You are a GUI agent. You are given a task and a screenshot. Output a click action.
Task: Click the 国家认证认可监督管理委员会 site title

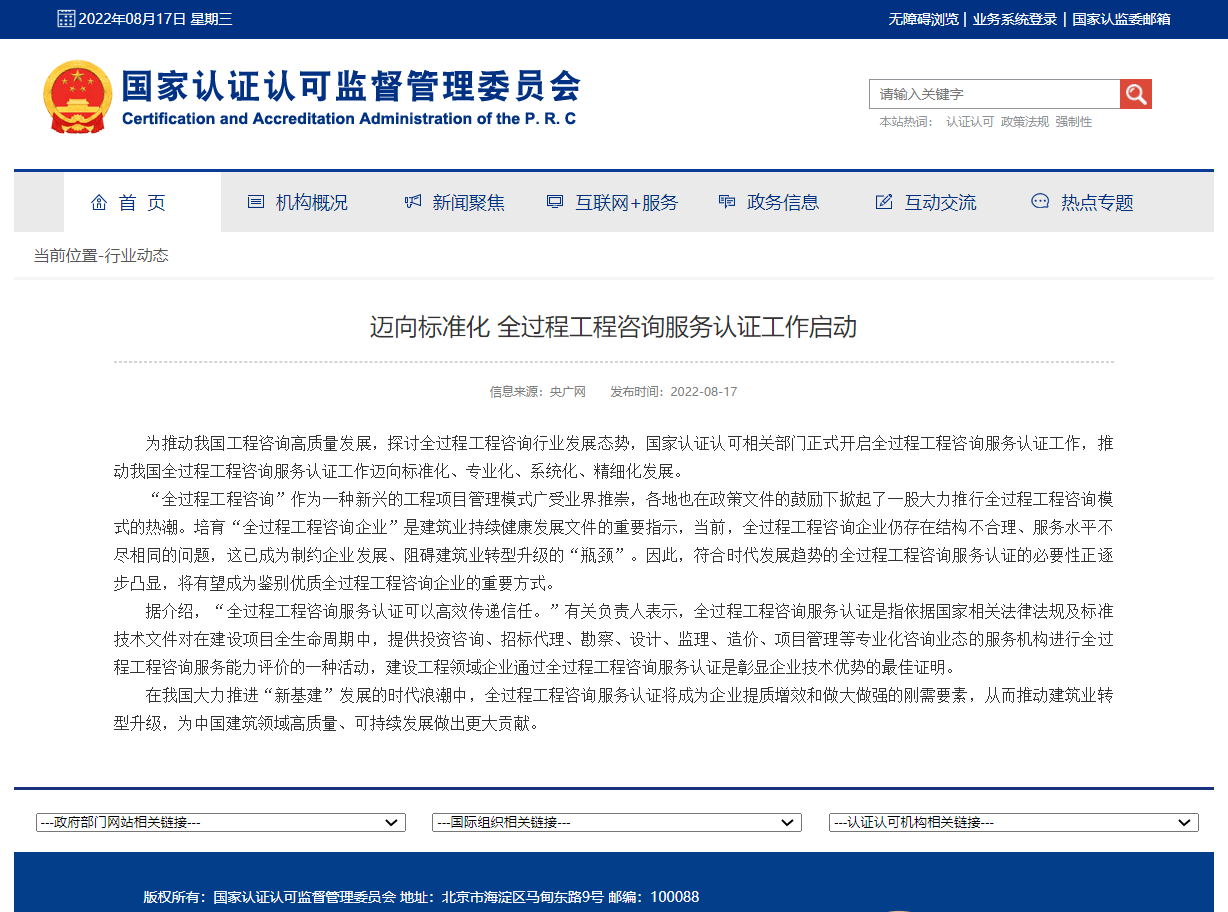[351, 85]
